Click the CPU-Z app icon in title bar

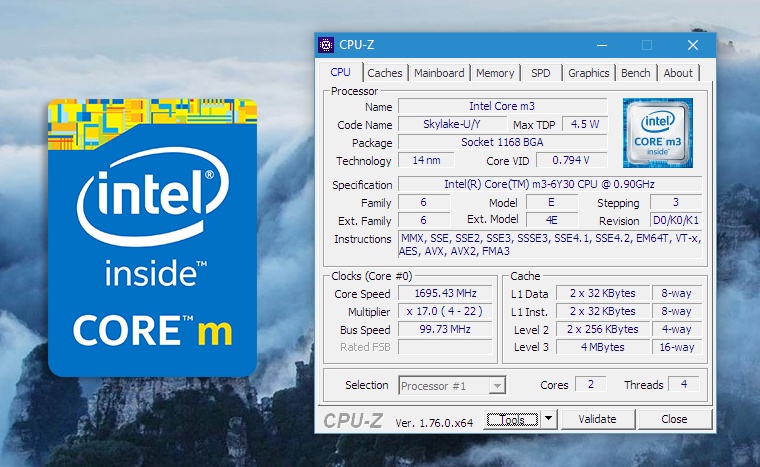pos(326,45)
